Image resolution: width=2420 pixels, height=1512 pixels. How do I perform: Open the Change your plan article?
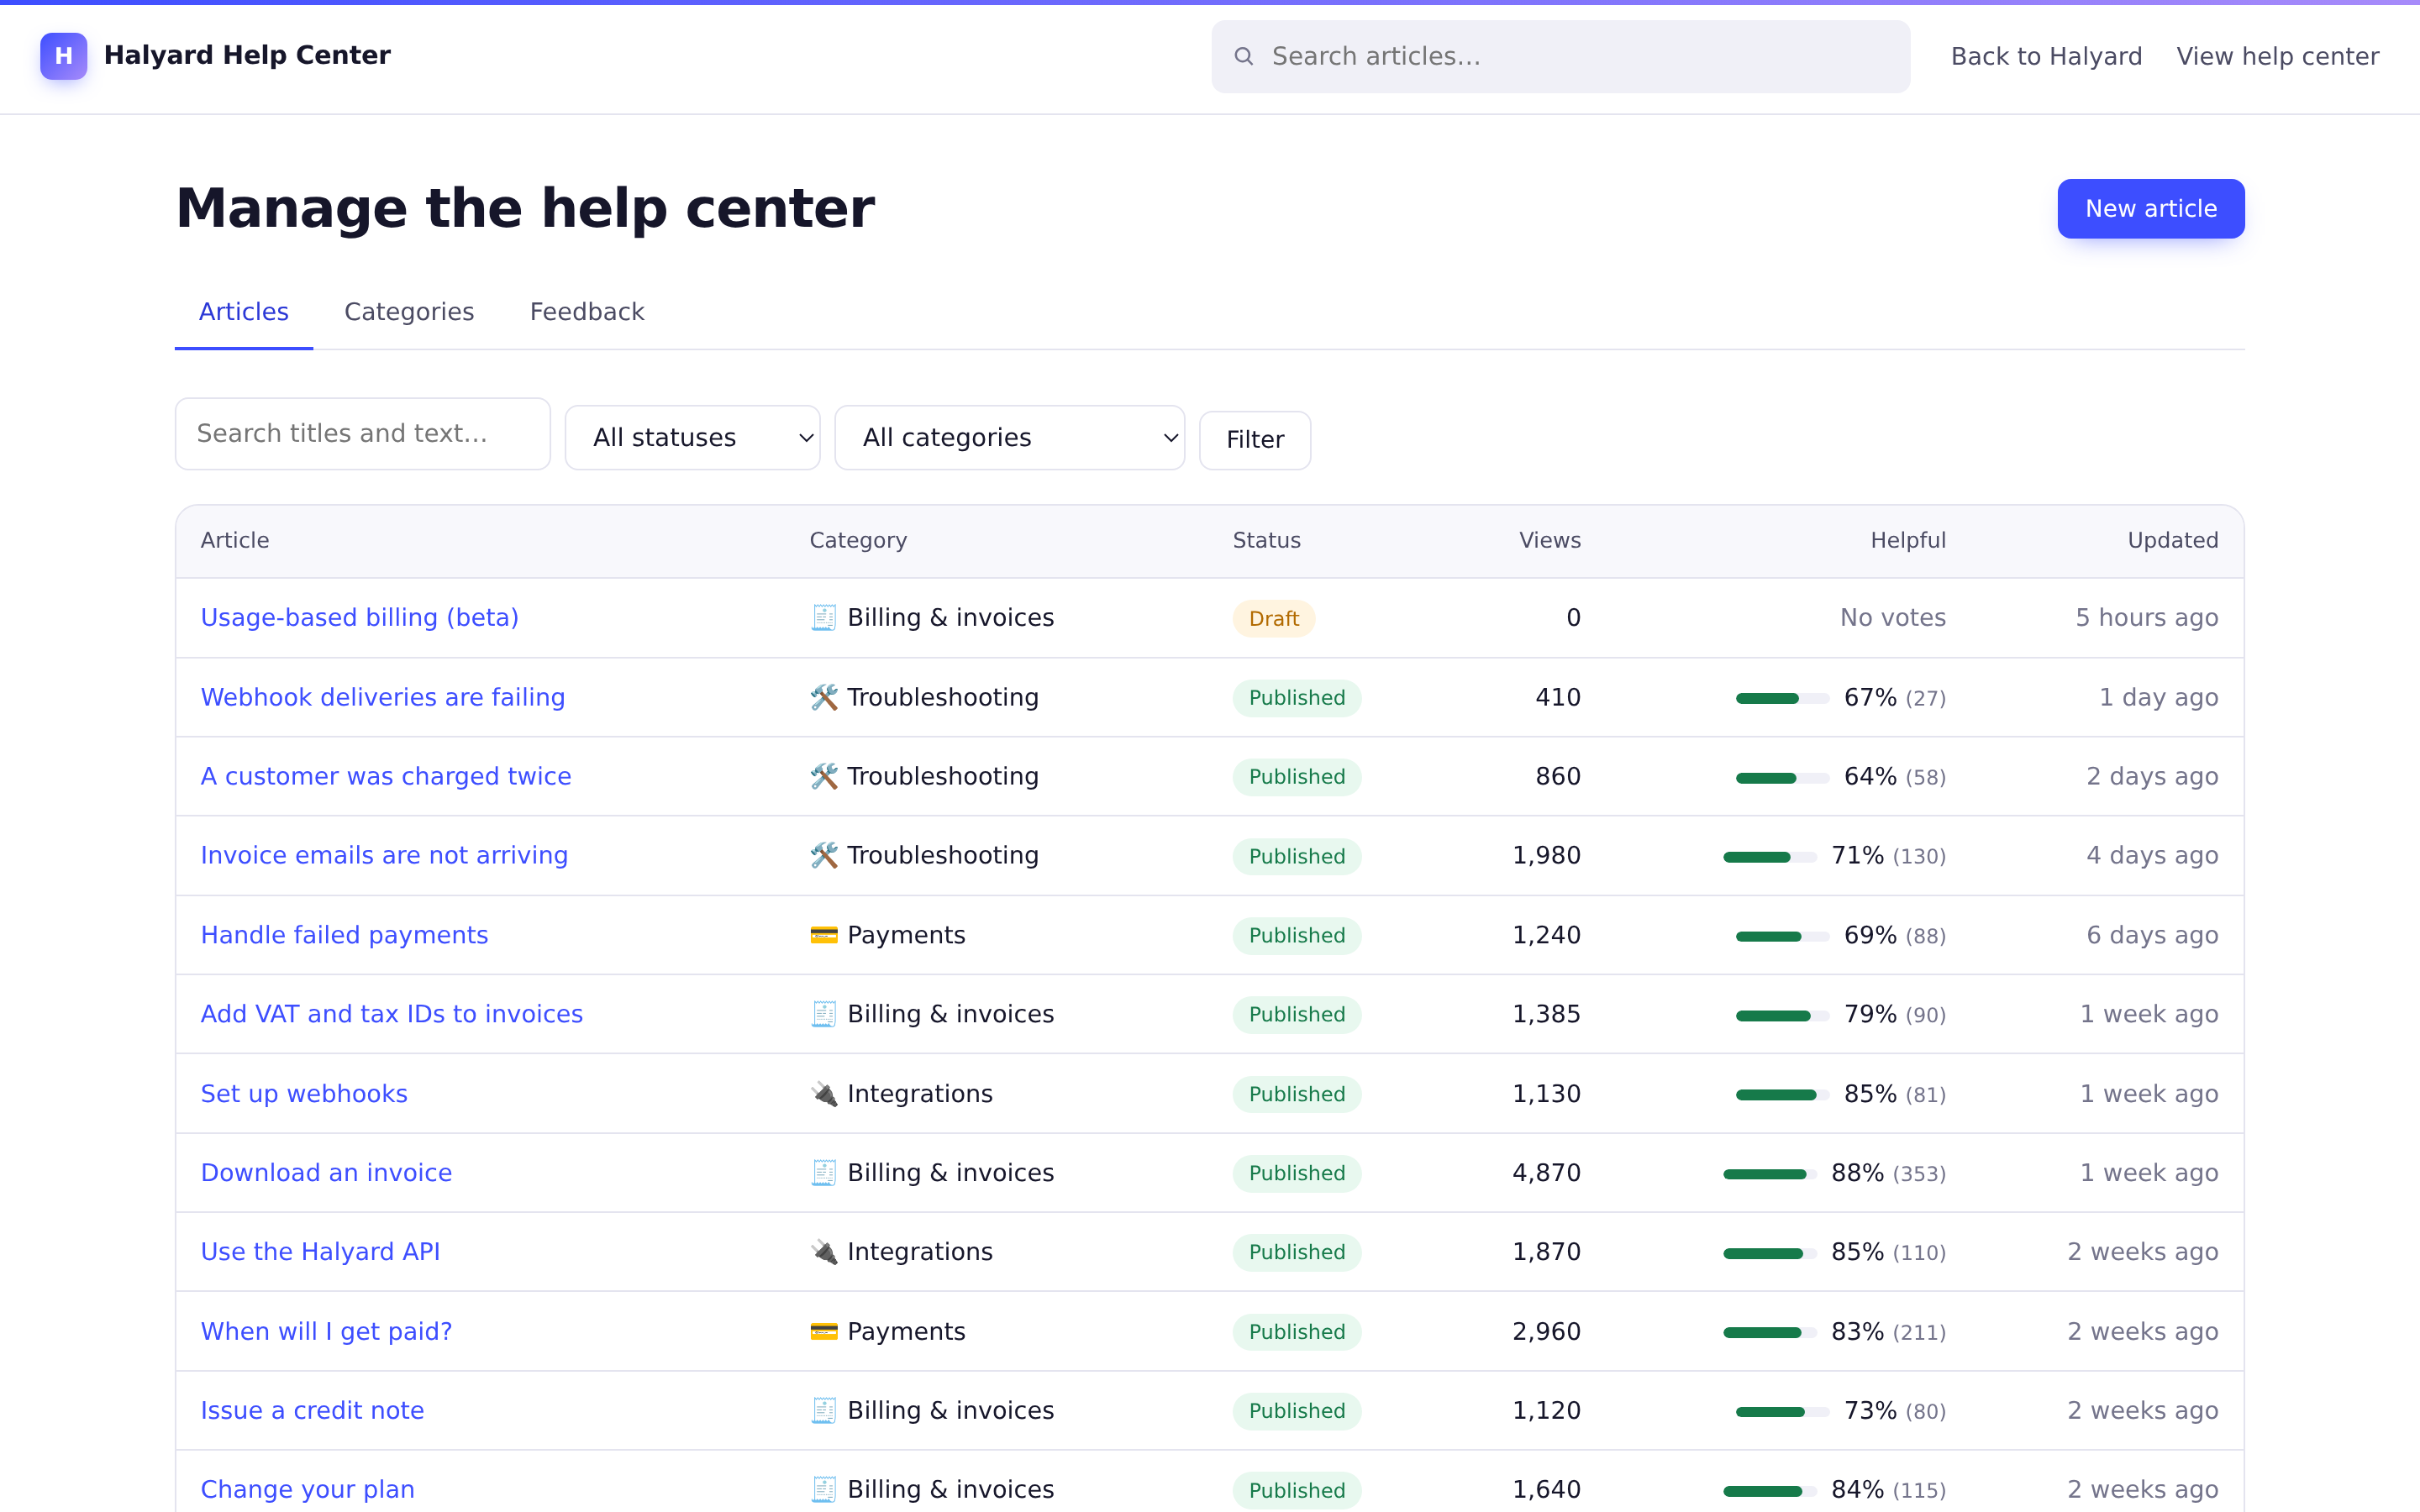pyautogui.click(x=308, y=1490)
